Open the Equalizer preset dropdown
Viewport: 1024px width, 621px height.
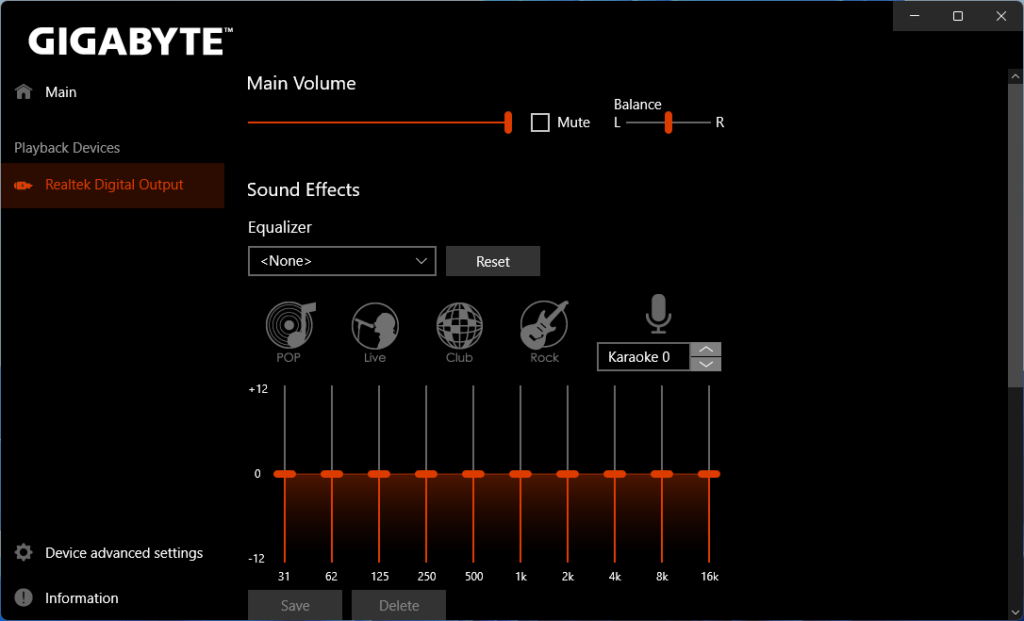341,261
